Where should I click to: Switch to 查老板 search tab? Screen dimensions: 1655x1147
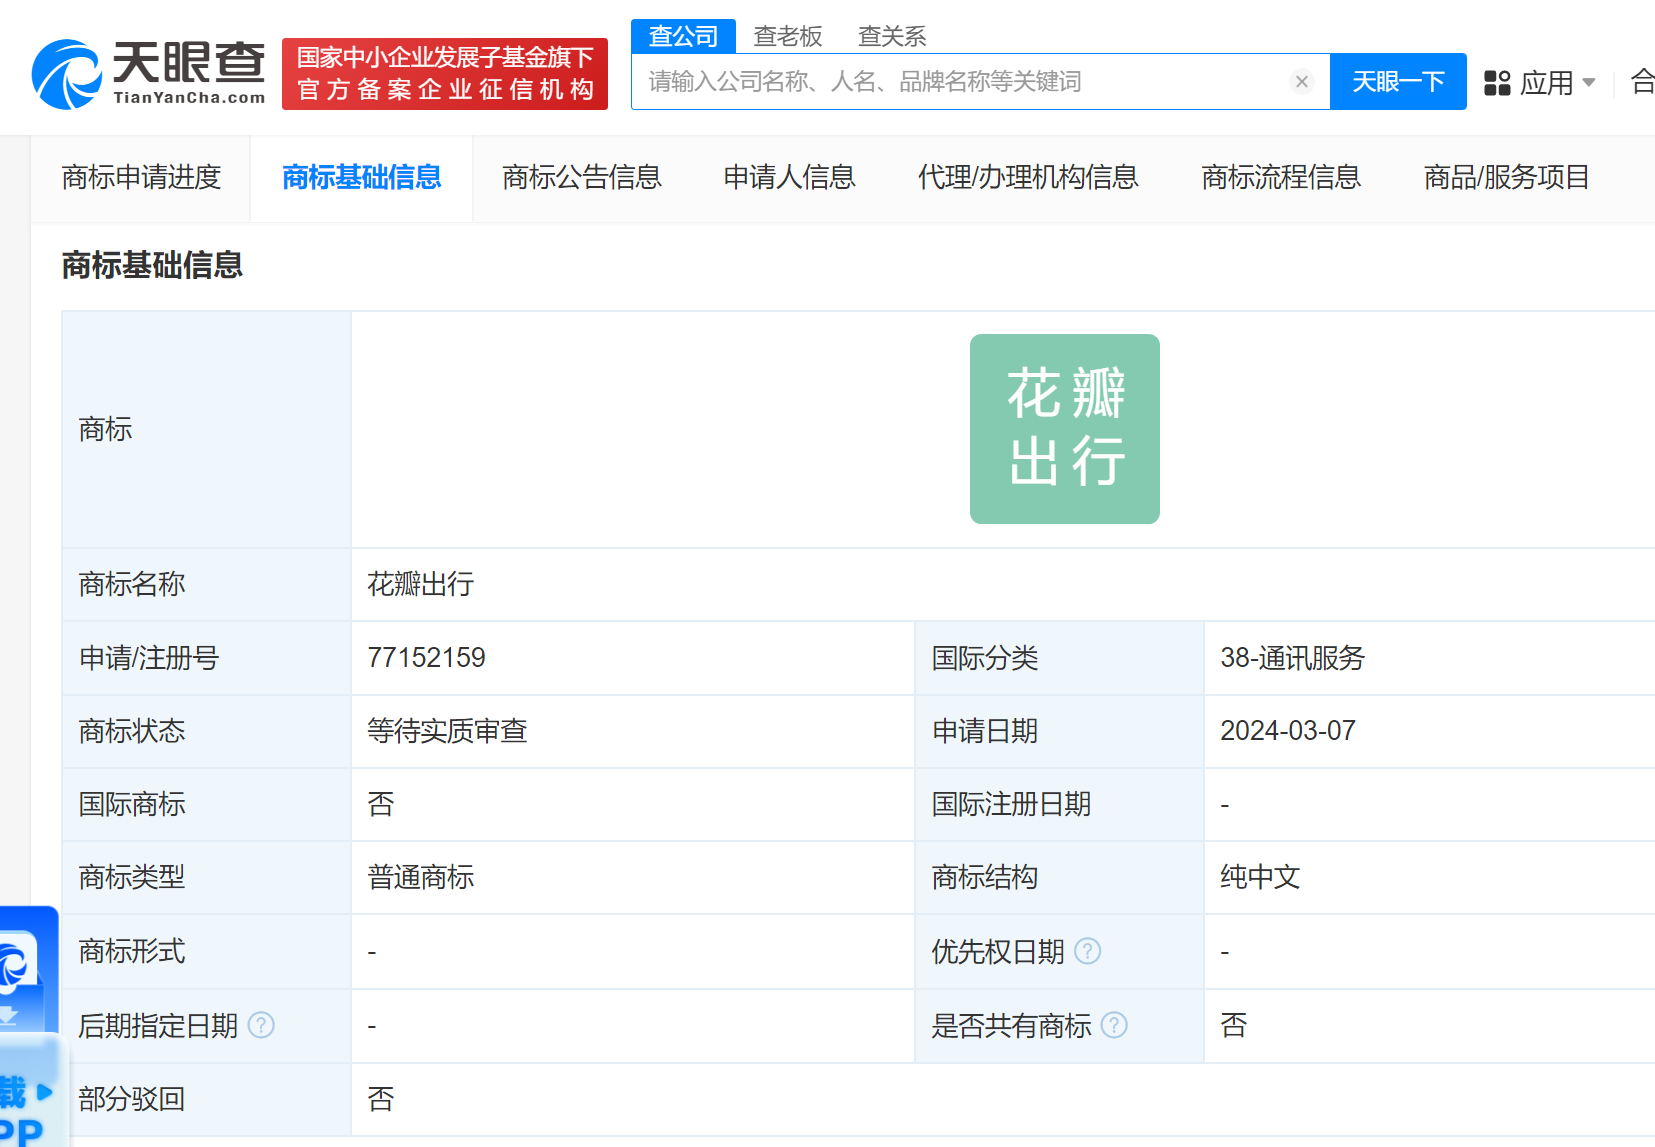point(787,36)
